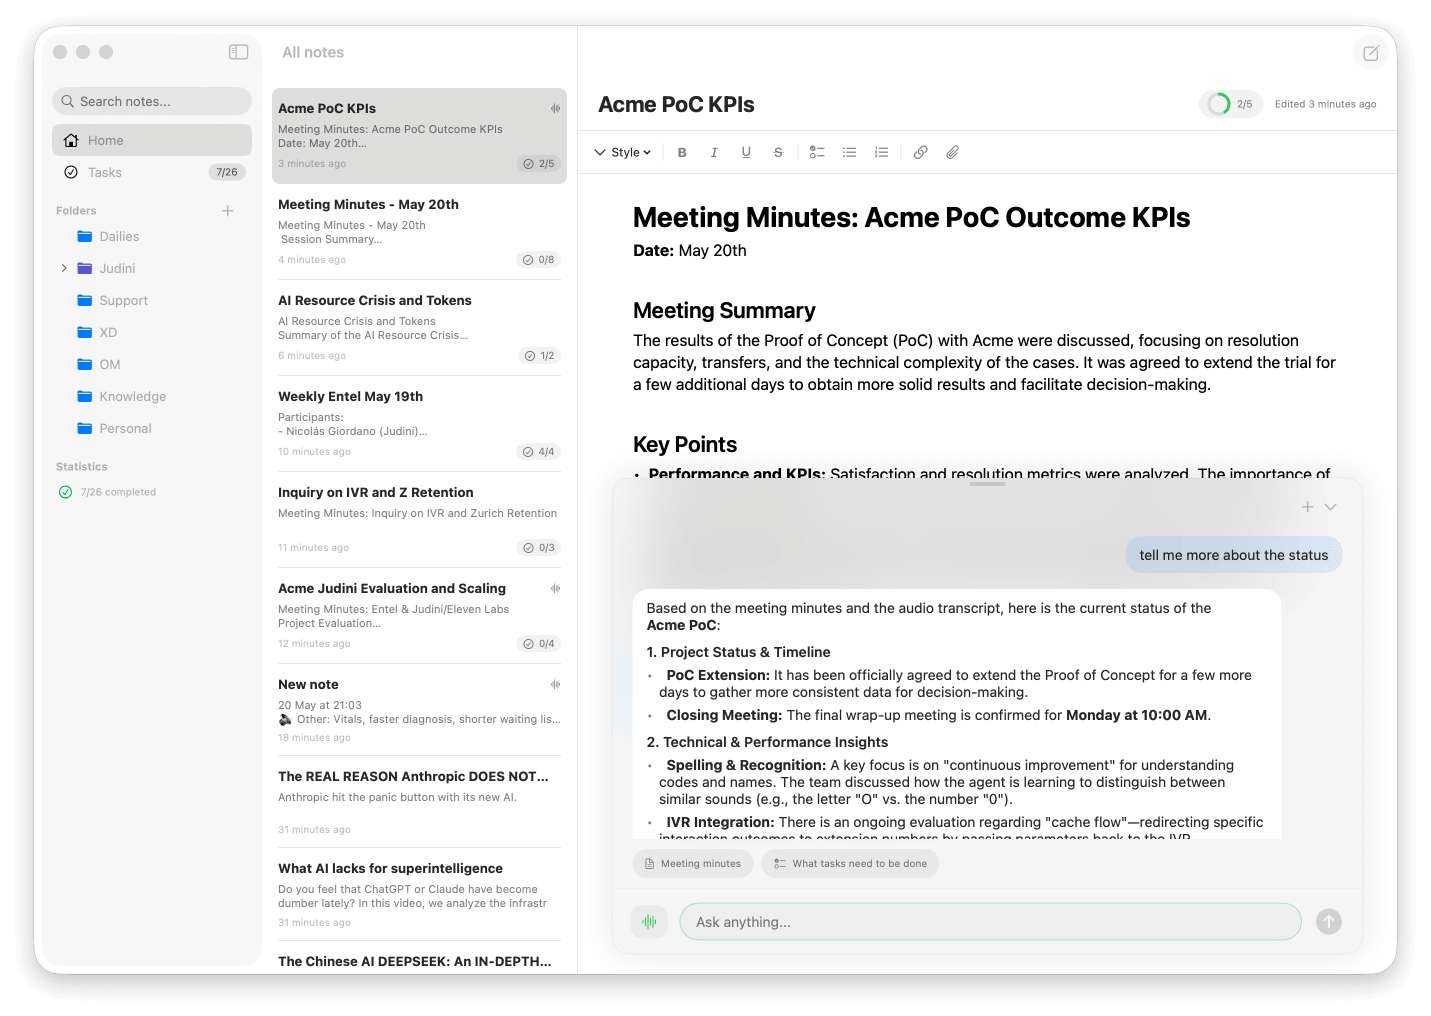The width and height of the screenshot is (1431, 1016).
Task: Open the Tasks section
Action: pos(152,172)
